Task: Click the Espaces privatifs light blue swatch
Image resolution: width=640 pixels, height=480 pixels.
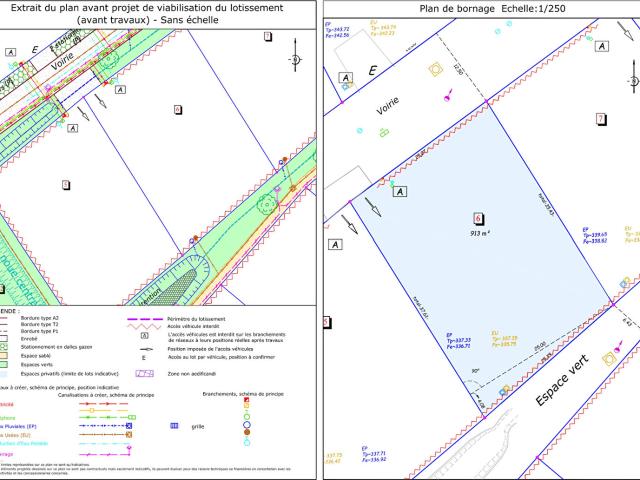Action: point(3,373)
